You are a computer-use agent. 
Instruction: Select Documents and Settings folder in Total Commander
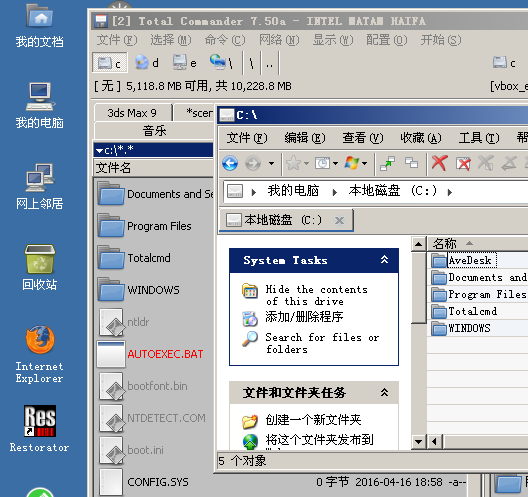[x=155, y=194]
